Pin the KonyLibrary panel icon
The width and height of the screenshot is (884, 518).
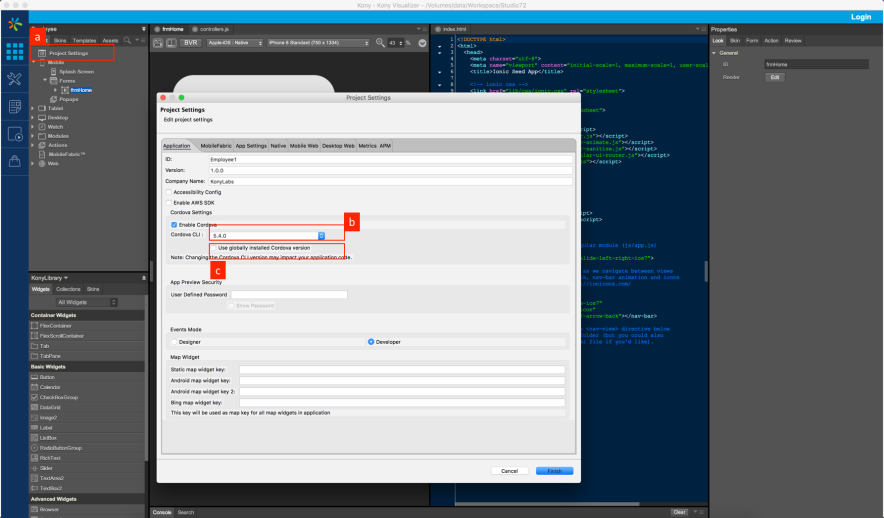pos(144,278)
